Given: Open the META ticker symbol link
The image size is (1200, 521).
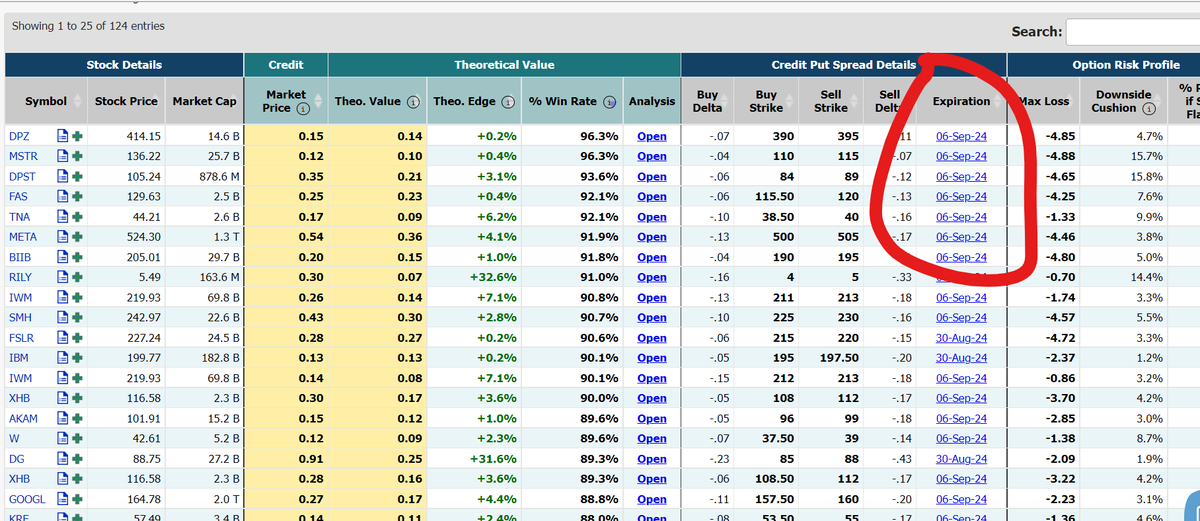Looking at the screenshot, I should (23, 237).
